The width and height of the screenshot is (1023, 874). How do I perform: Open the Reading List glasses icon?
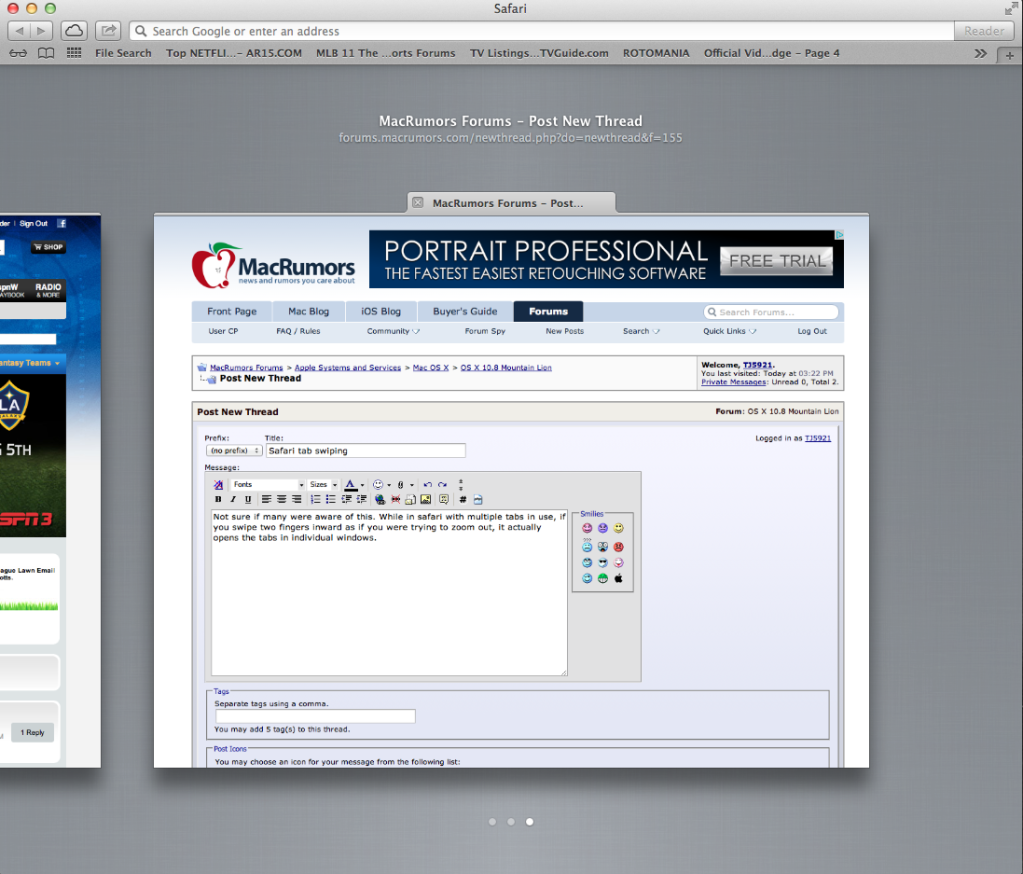click(x=18, y=53)
